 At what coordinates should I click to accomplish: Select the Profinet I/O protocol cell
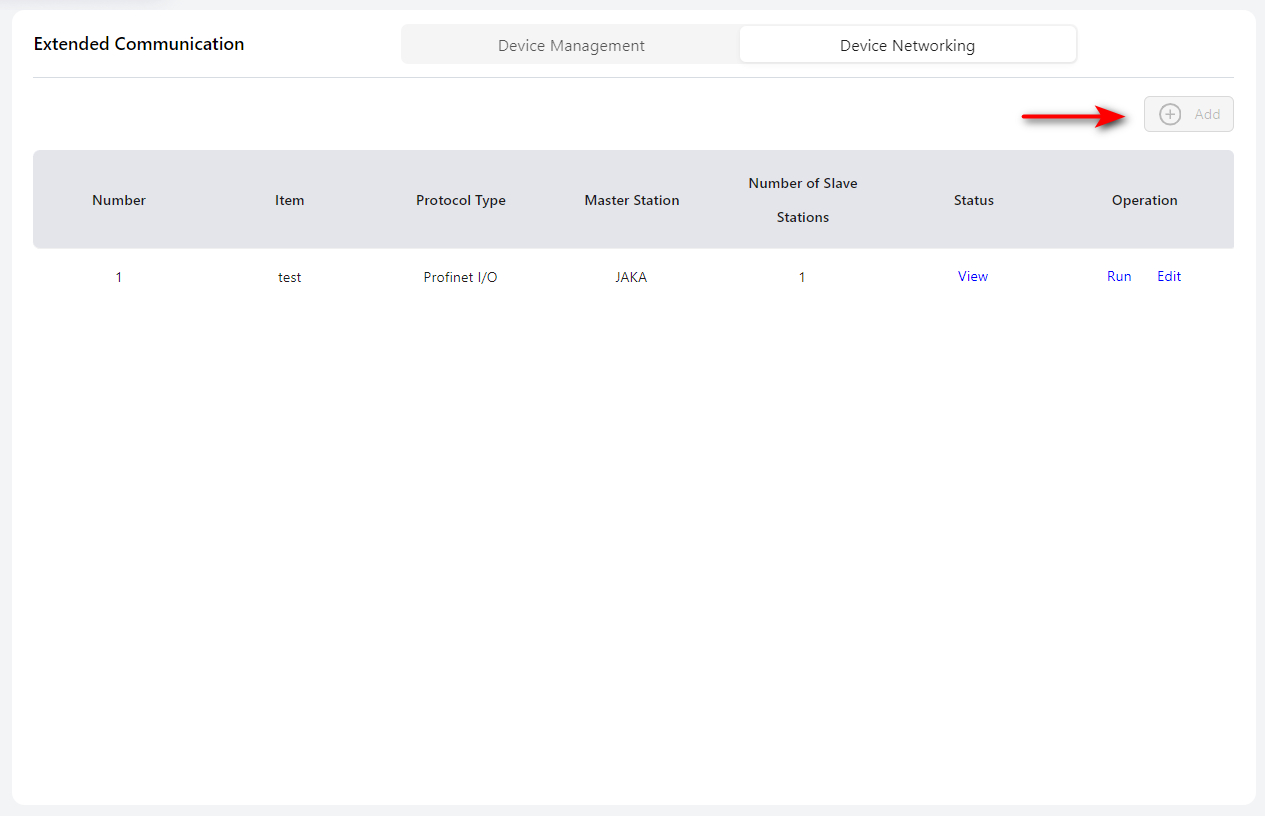(460, 277)
